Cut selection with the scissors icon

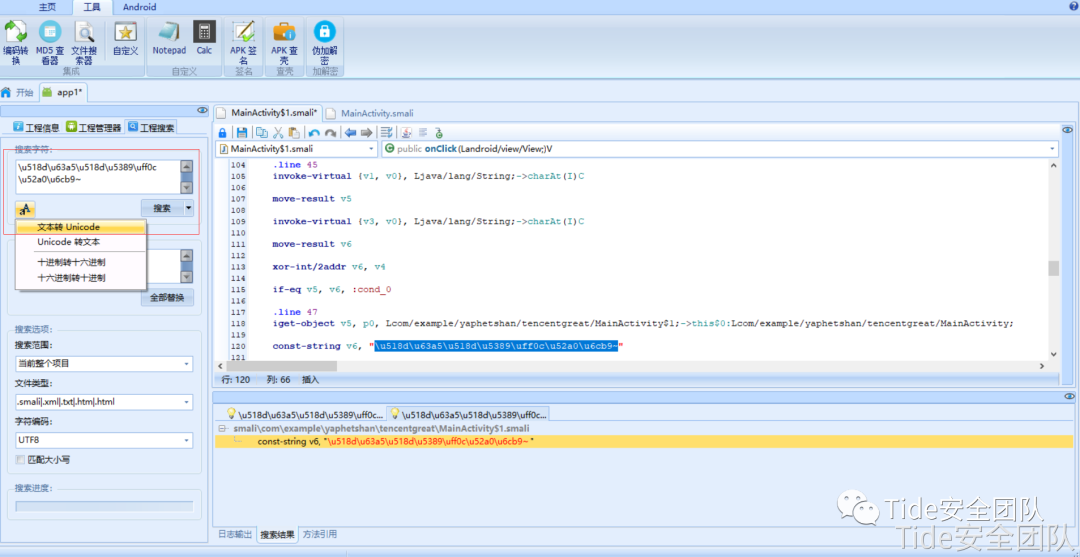[278, 133]
